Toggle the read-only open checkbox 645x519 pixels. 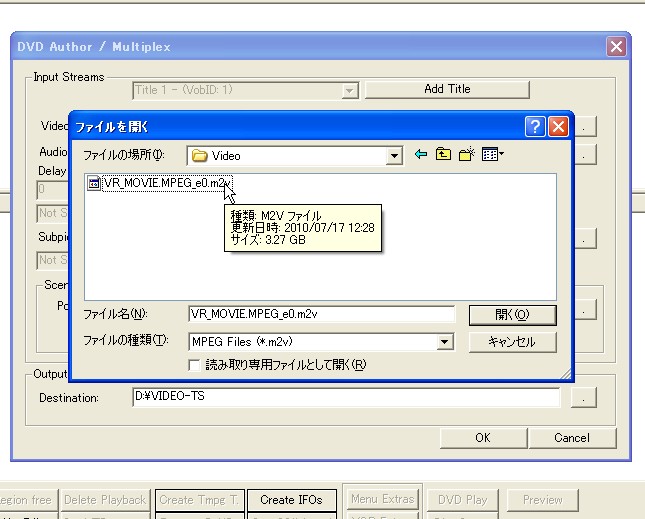(194, 365)
